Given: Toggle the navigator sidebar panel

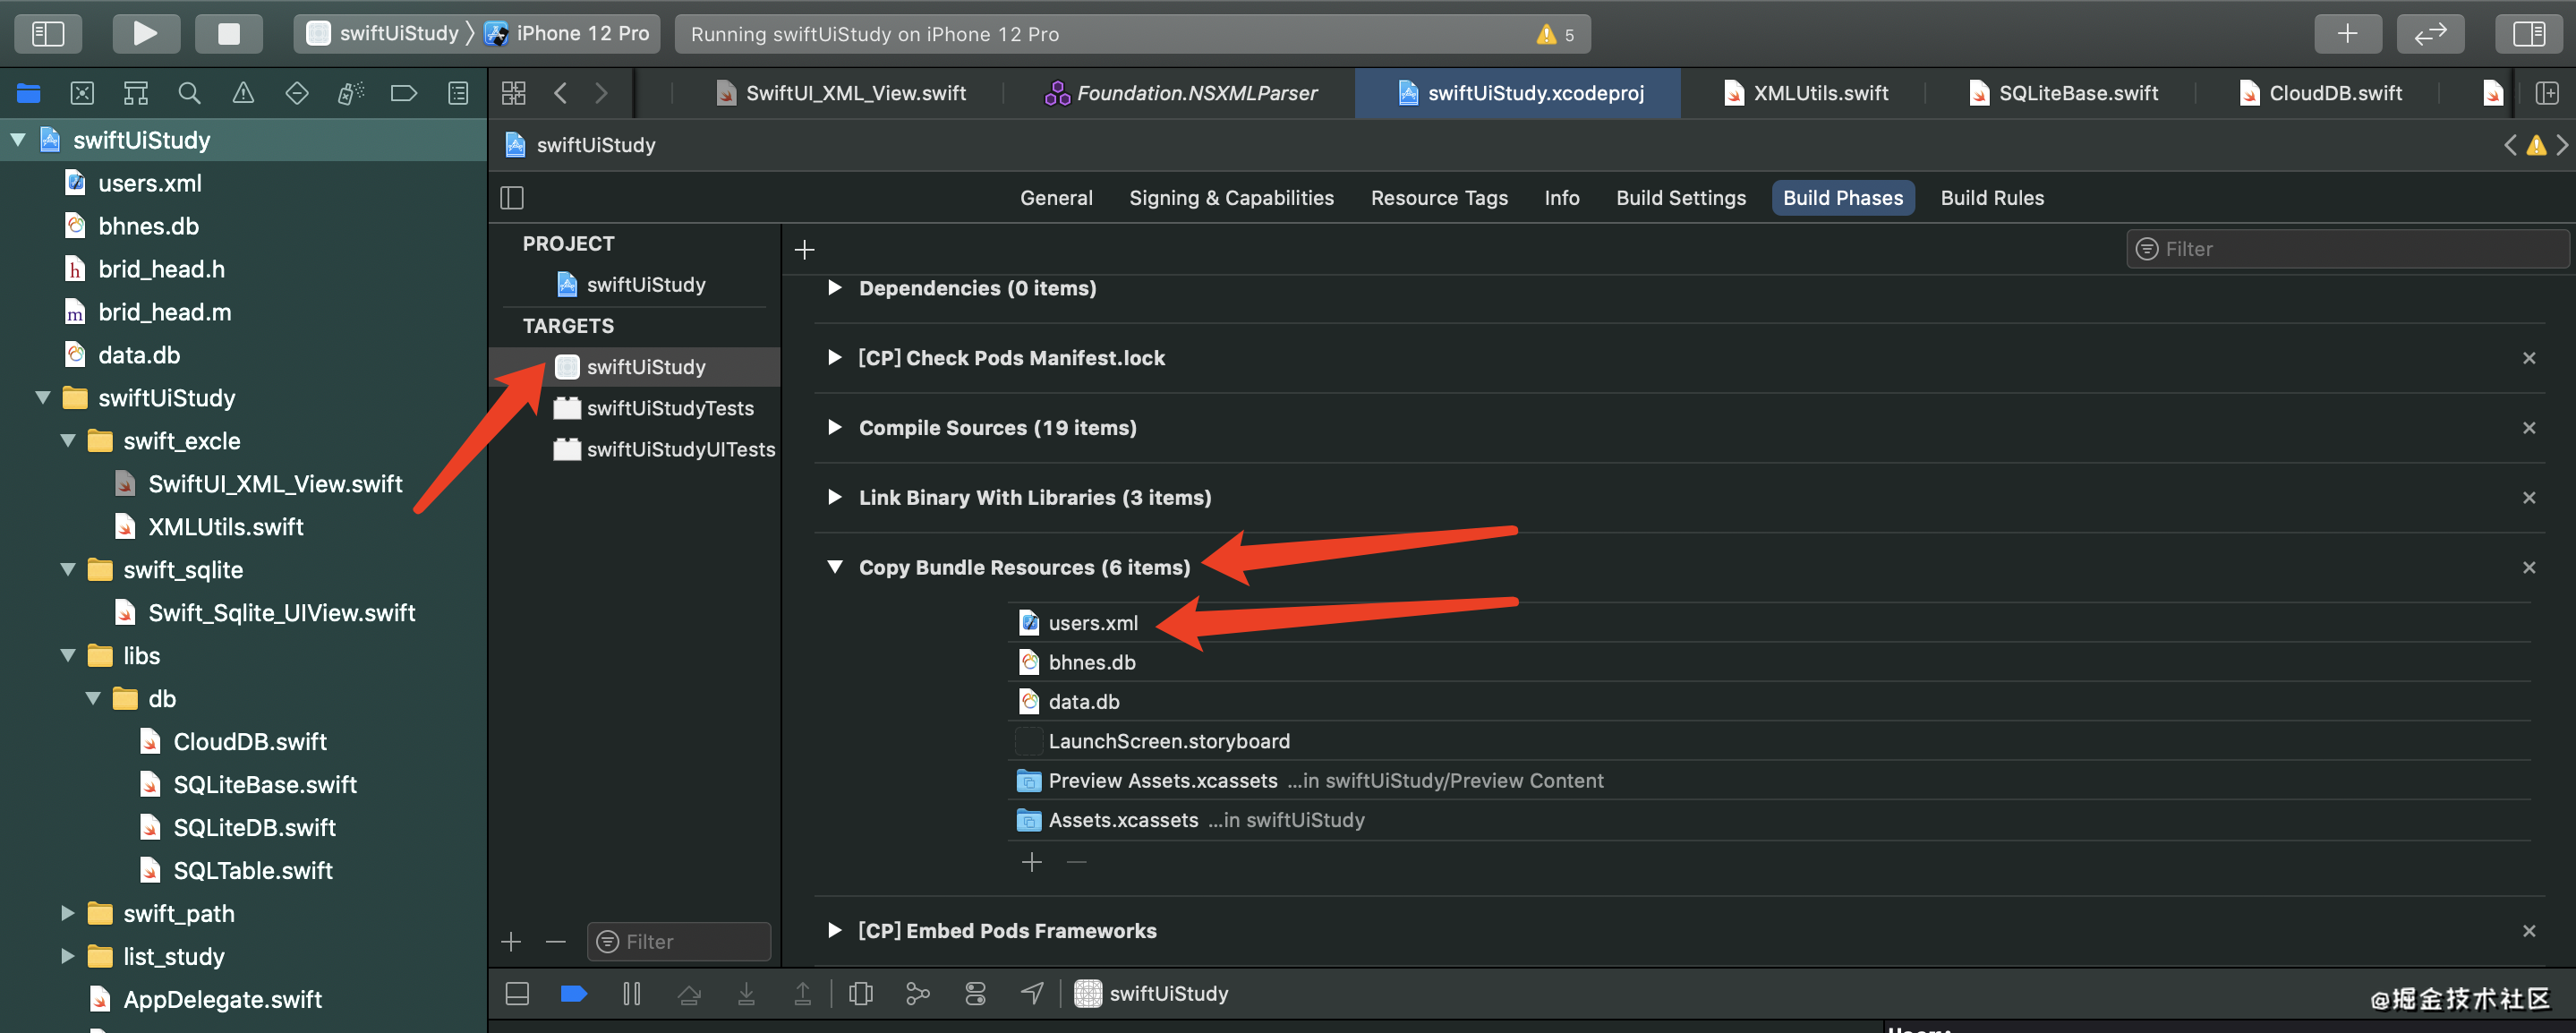Looking at the screenshot, I should pyautogui.click(x=48, y=33).
